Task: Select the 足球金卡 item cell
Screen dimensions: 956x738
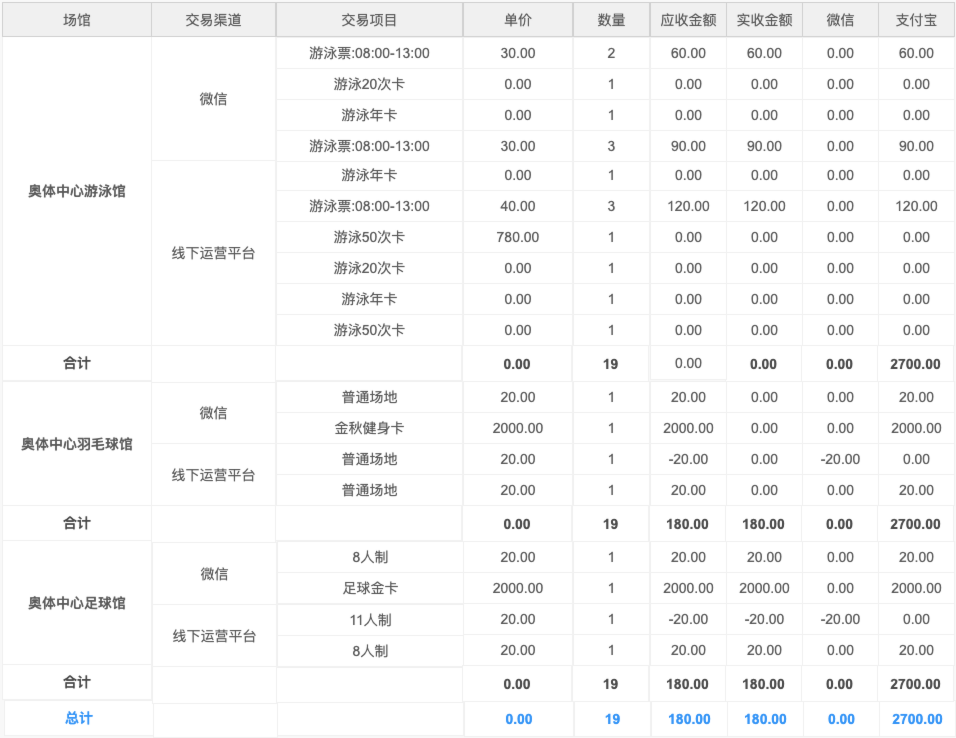Action: [x=369, y=588]
